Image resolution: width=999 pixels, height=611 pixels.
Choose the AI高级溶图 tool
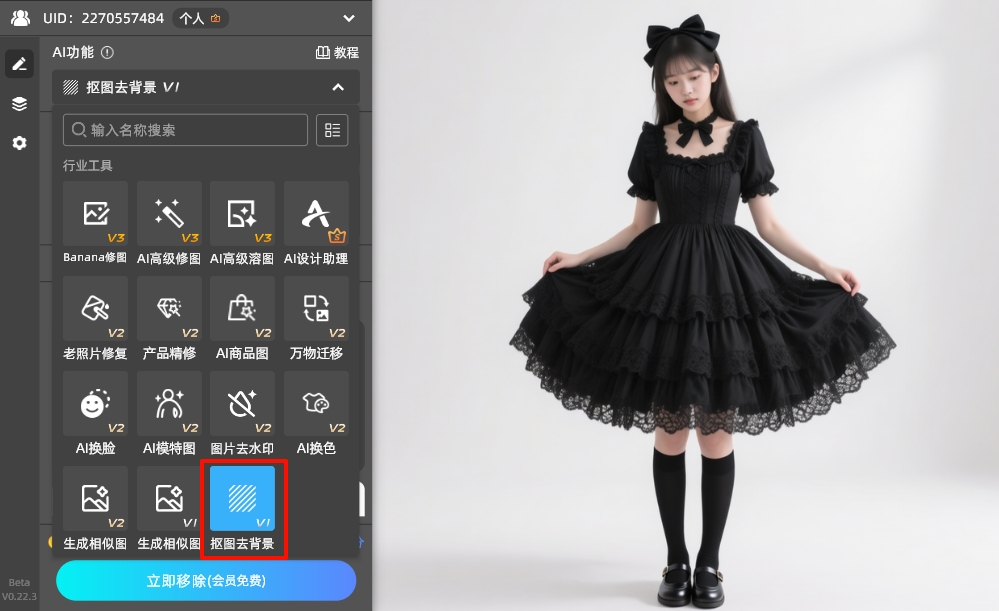(x=242, y=214)
